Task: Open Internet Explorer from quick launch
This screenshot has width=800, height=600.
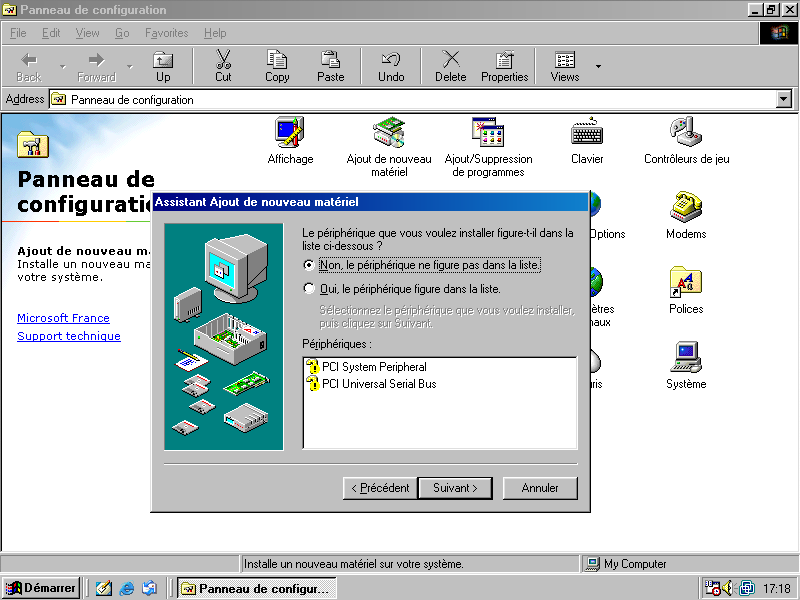Action: click(127, 588)
